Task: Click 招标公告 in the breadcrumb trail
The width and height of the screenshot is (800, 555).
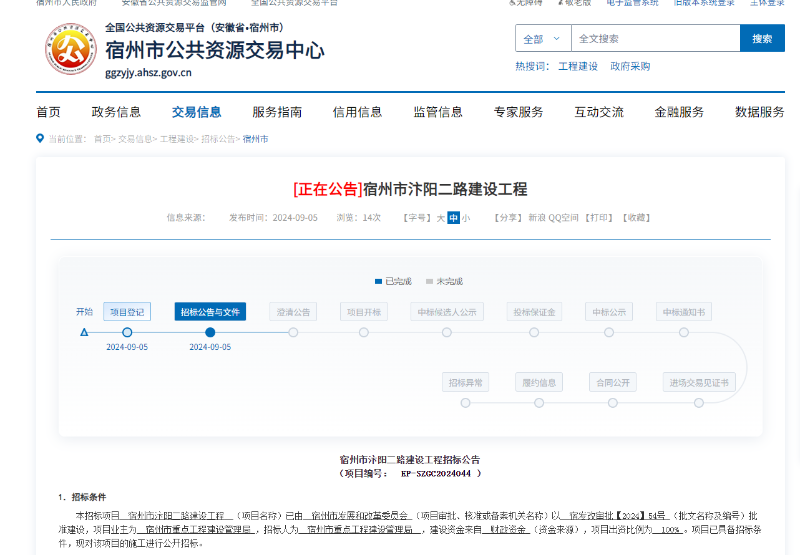Action: [218, 139]
